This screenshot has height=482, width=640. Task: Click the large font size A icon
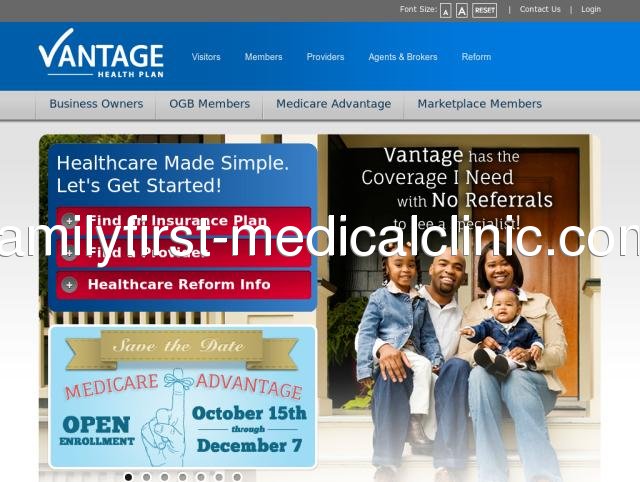pos(462,11)
